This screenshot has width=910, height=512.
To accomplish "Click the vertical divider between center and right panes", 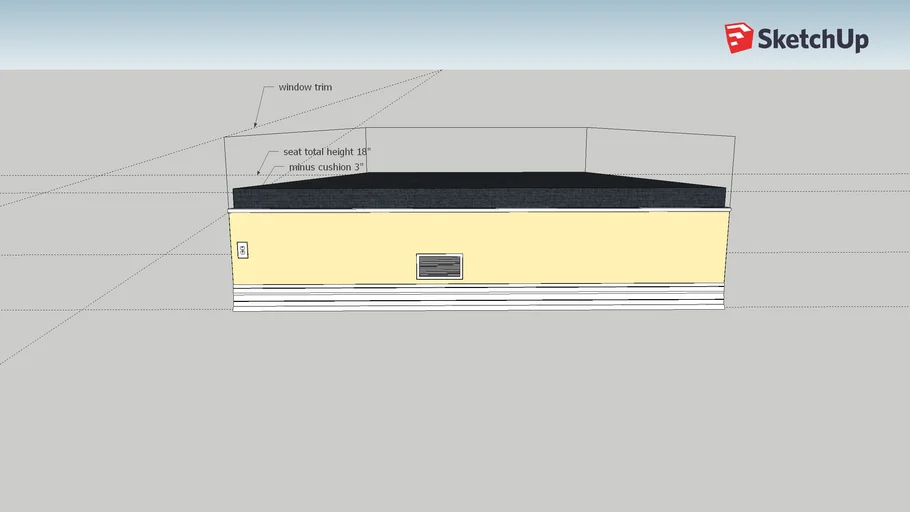I will tap(586, 148).
